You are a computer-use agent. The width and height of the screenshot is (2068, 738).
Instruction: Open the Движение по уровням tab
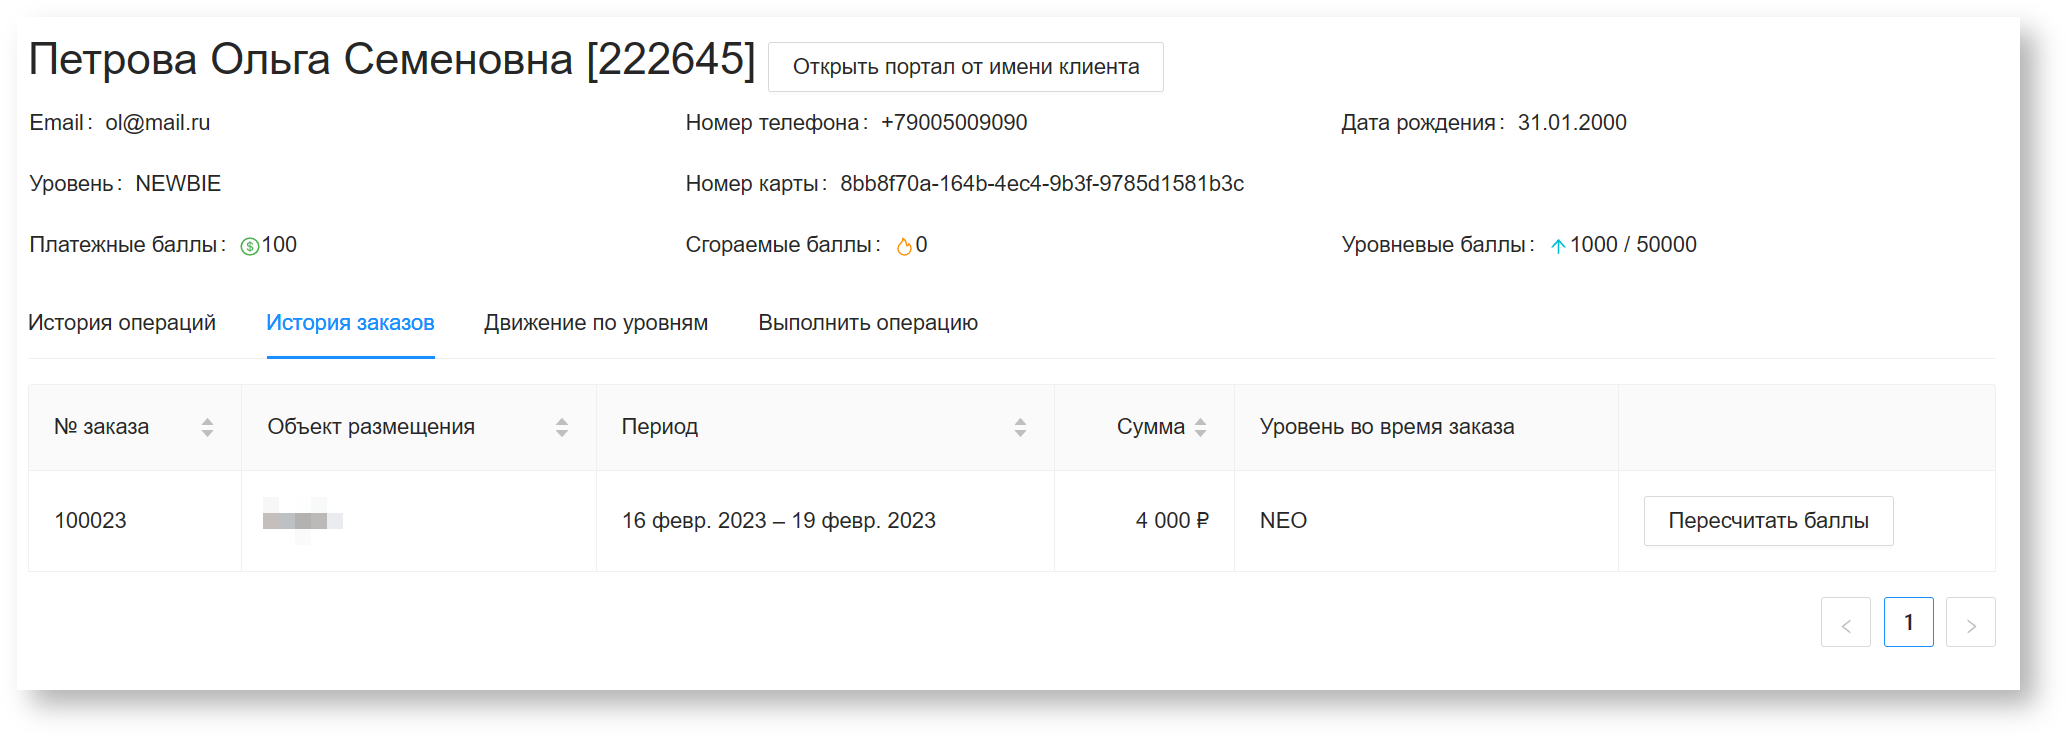coord(596,323)
